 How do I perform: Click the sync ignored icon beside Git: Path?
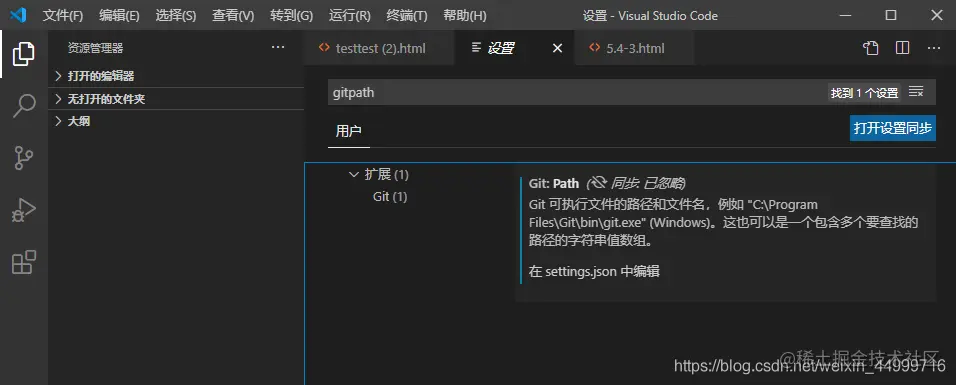[598, 183]
